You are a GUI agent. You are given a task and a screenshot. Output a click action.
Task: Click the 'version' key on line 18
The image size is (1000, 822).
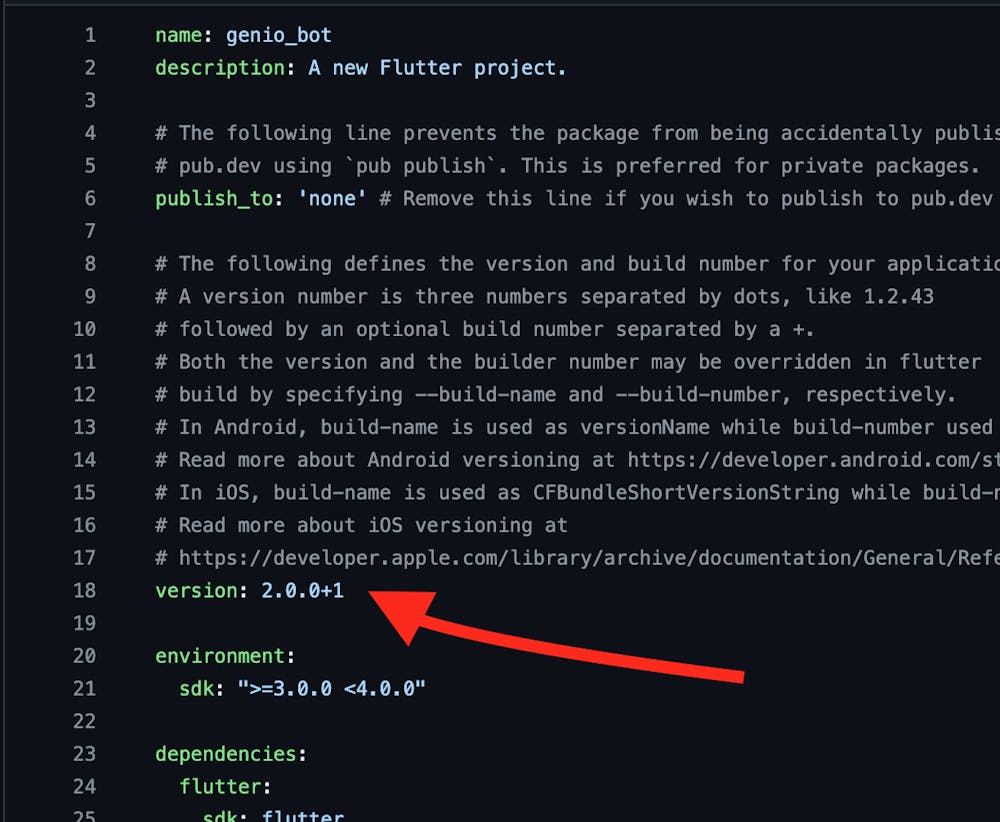[x=196, y=590]
